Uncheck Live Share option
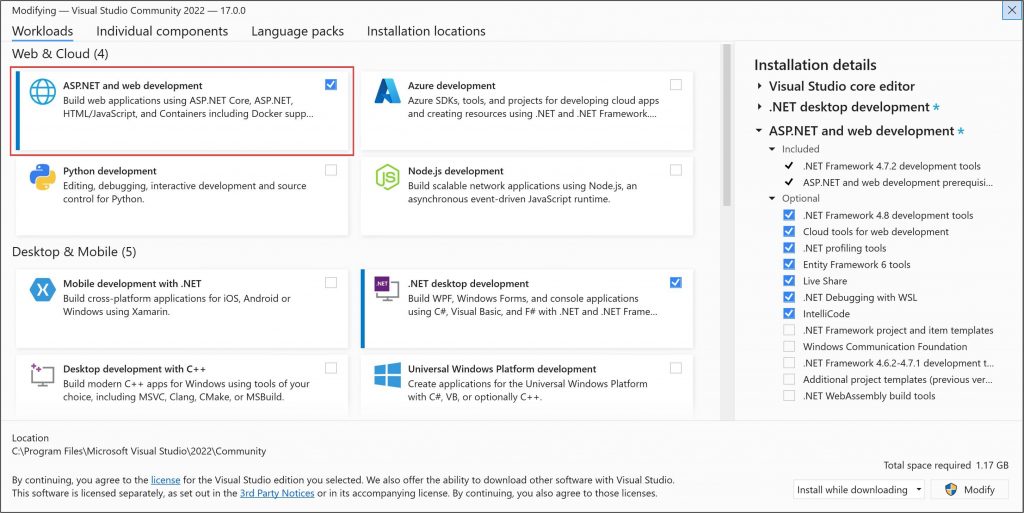Screen dimensions: 1024x513 click(x=789, y=281)
